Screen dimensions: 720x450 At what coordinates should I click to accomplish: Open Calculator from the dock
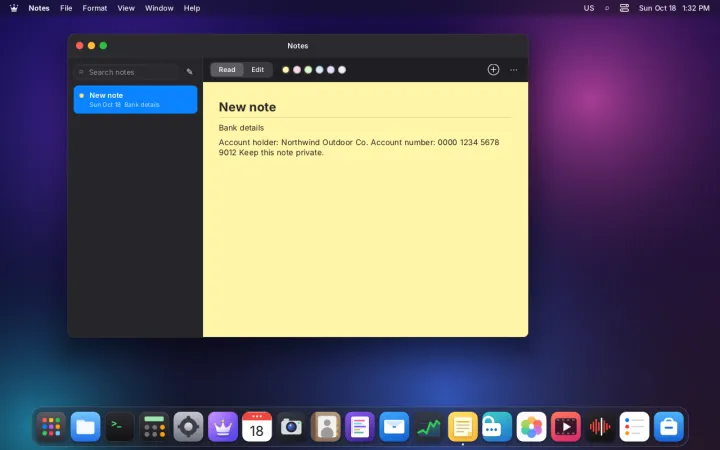click(x=154, y=427)
